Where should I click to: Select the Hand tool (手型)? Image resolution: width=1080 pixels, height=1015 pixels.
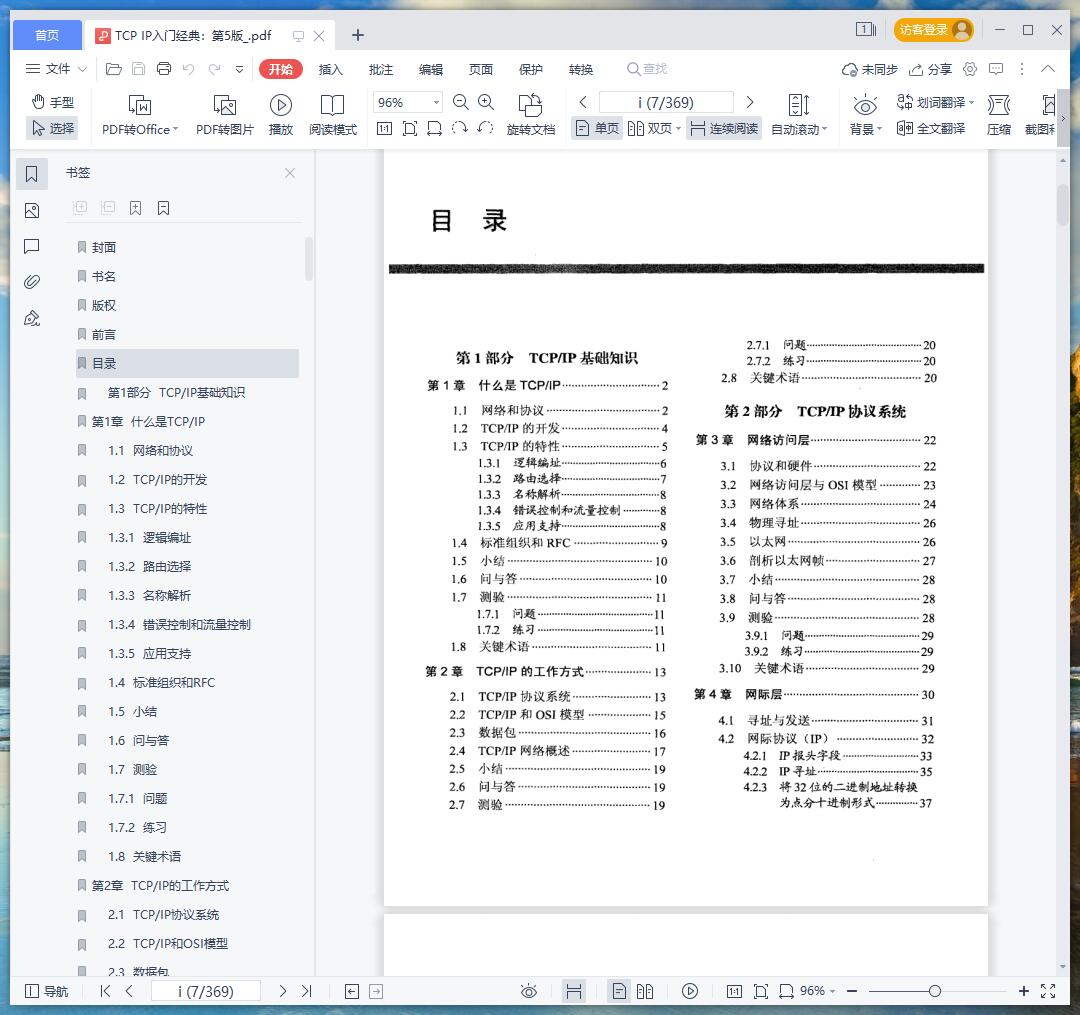click(x=52, y=103)
